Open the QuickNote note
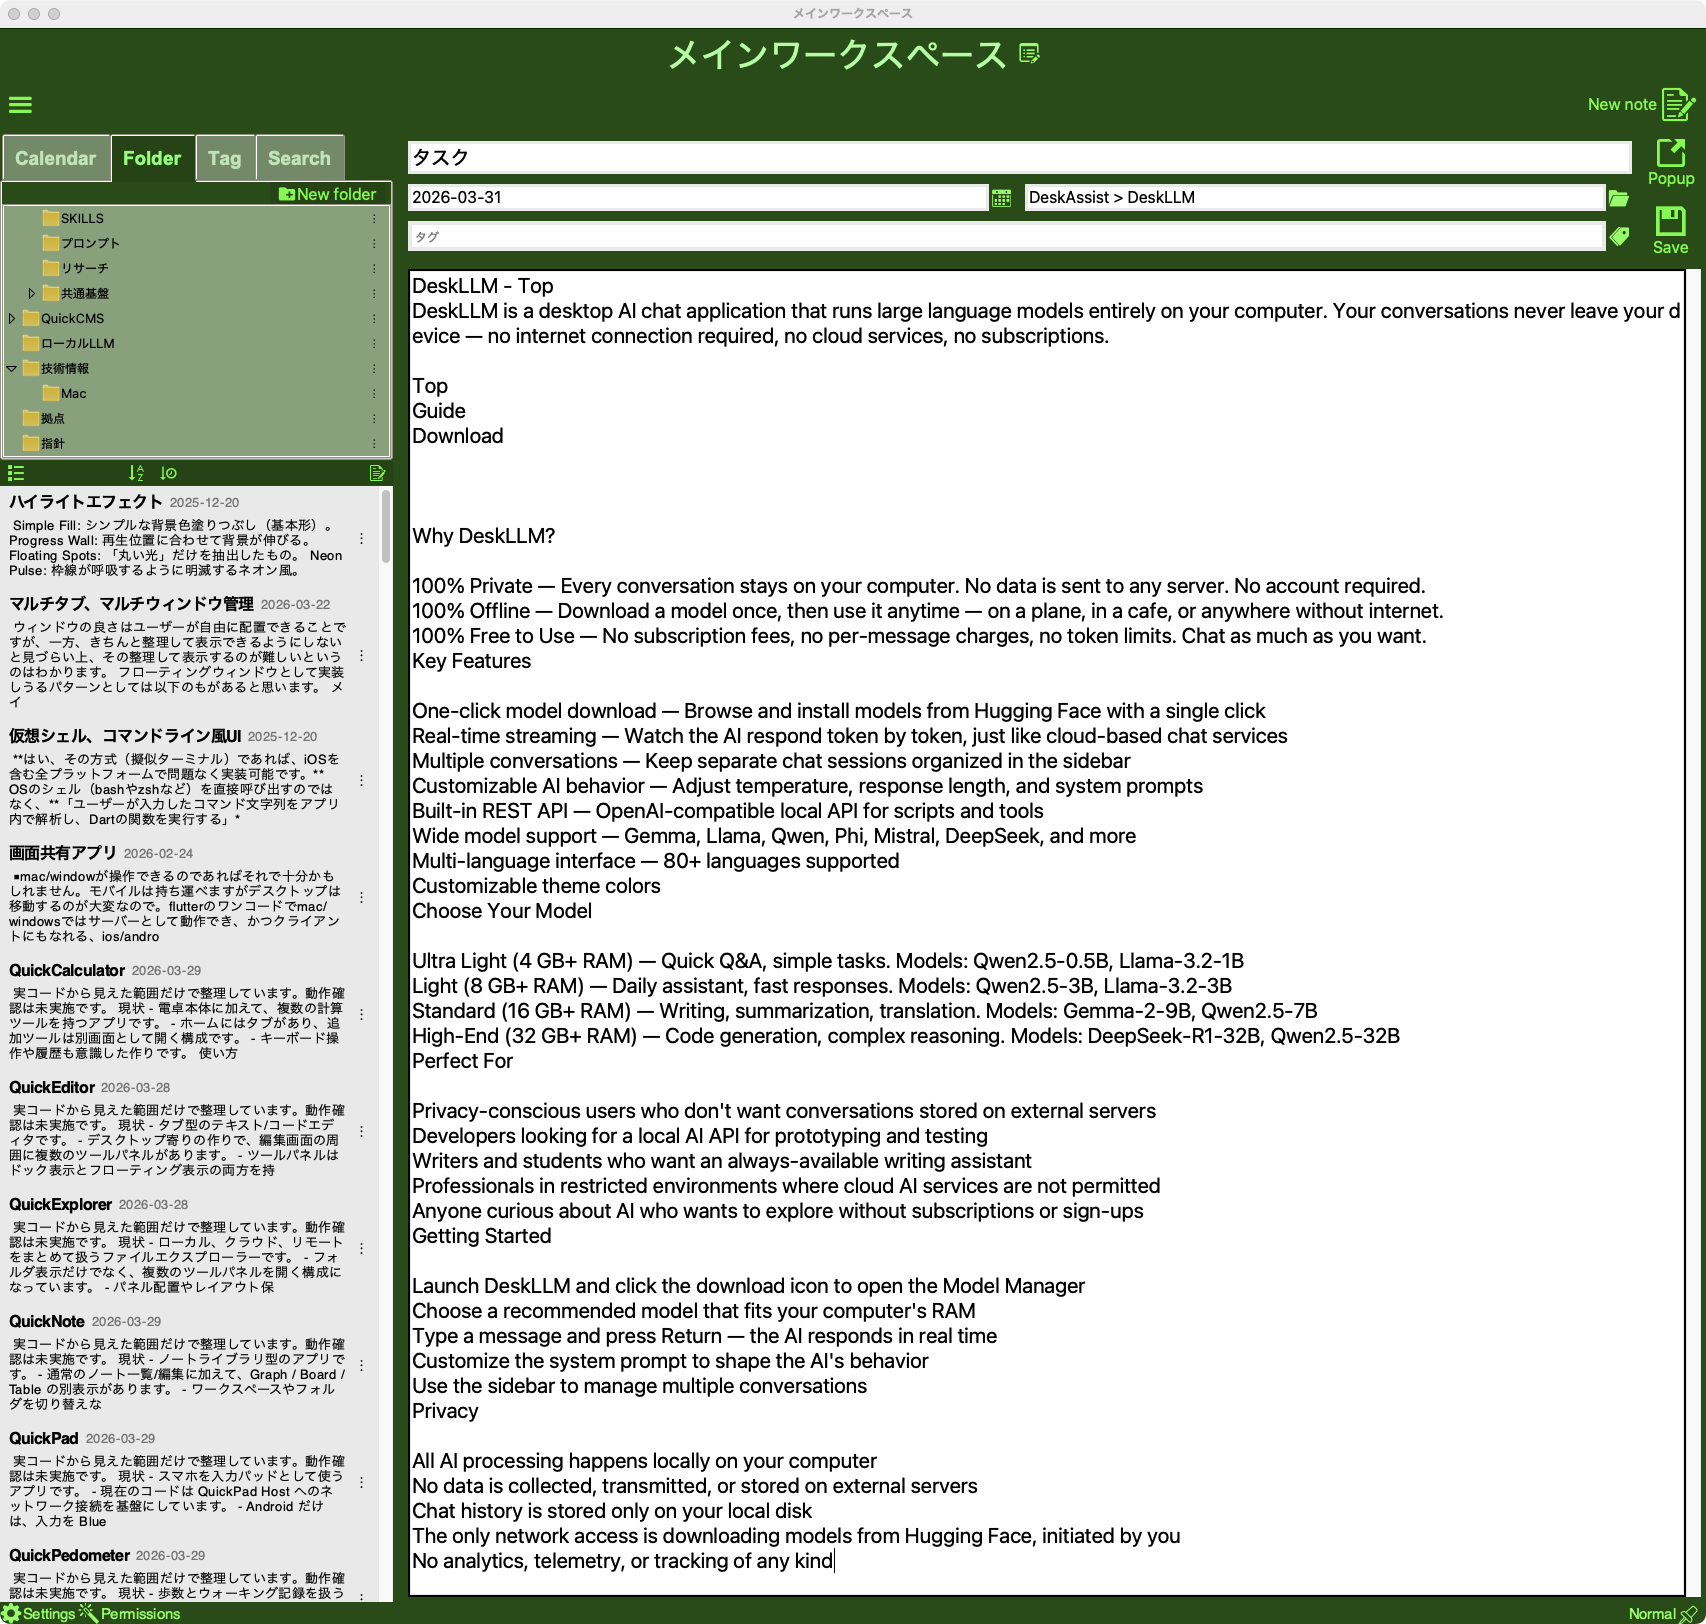The width and height of the screenshot is (1706, 1624). pyautogui.click(x=176, y=1362)
